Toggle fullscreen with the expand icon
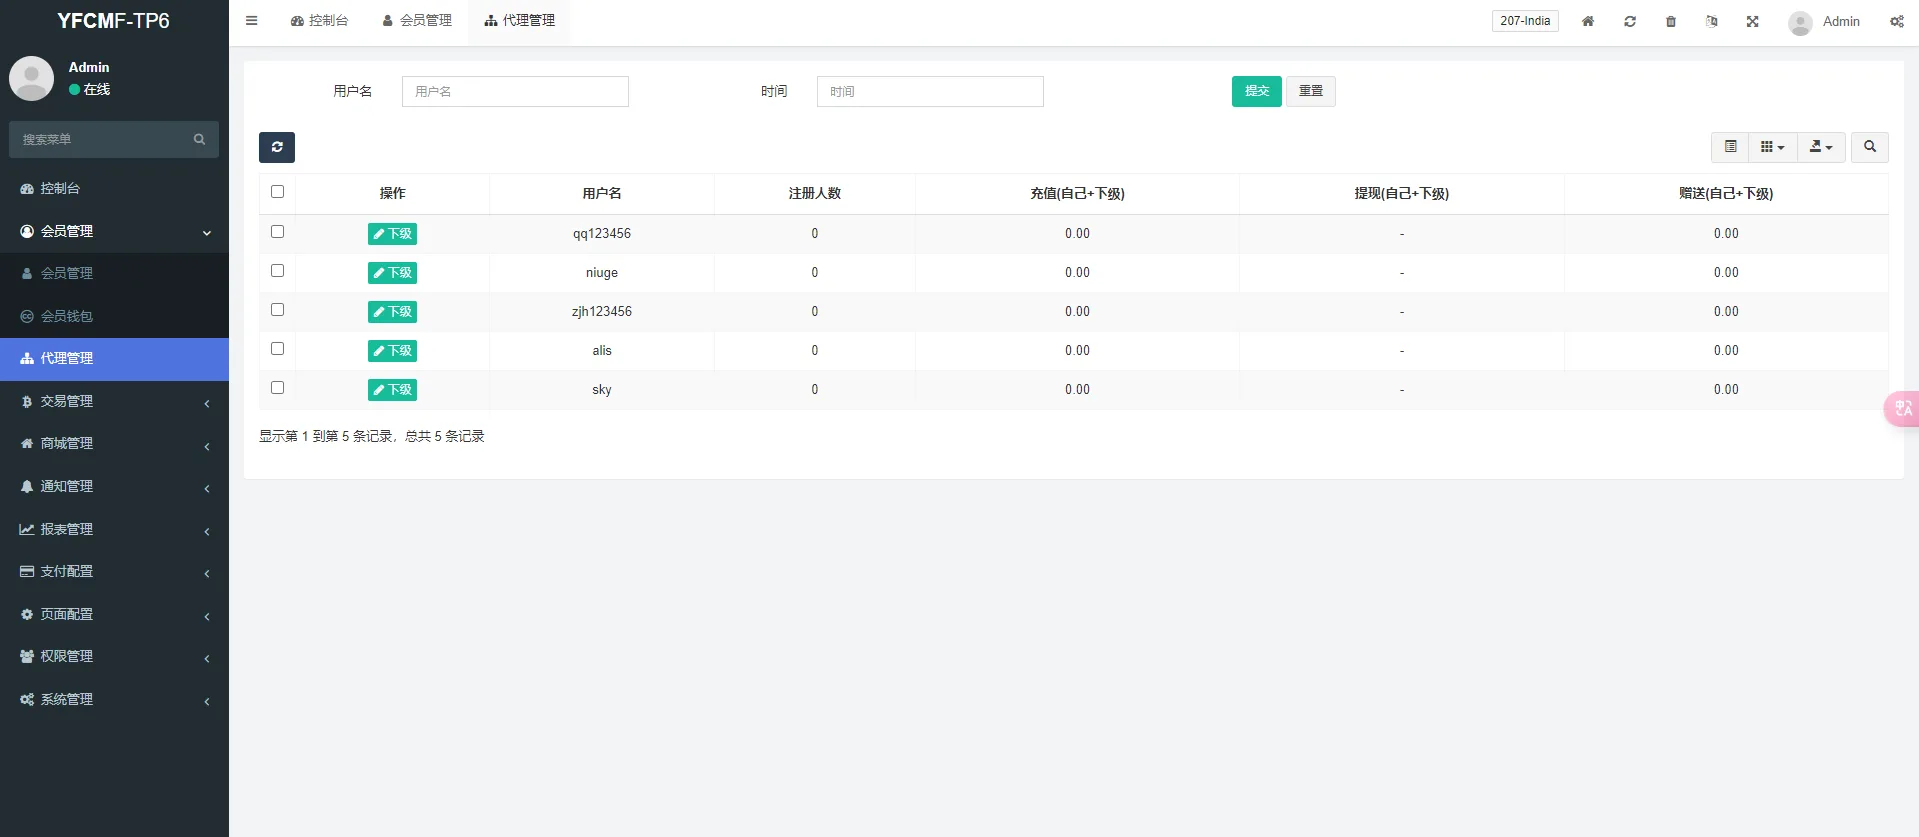Viewport: 1919px width, 837px height. (x=1752, y=21)
